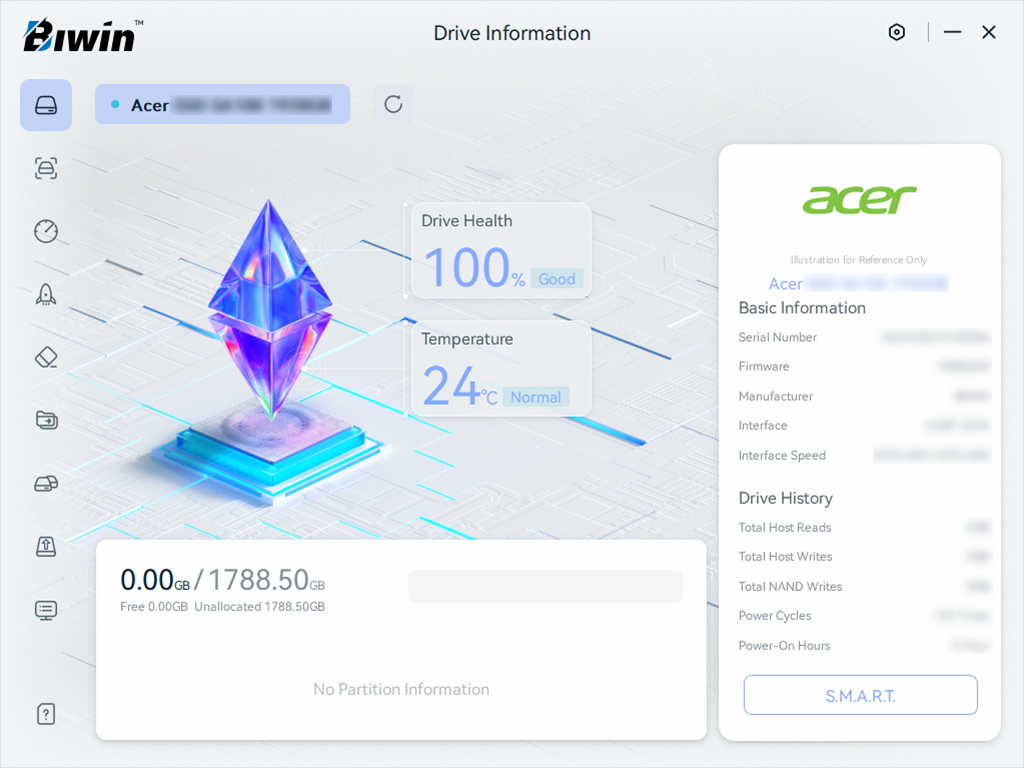Open the Drive Information sidebar icon

coord(46,105)
